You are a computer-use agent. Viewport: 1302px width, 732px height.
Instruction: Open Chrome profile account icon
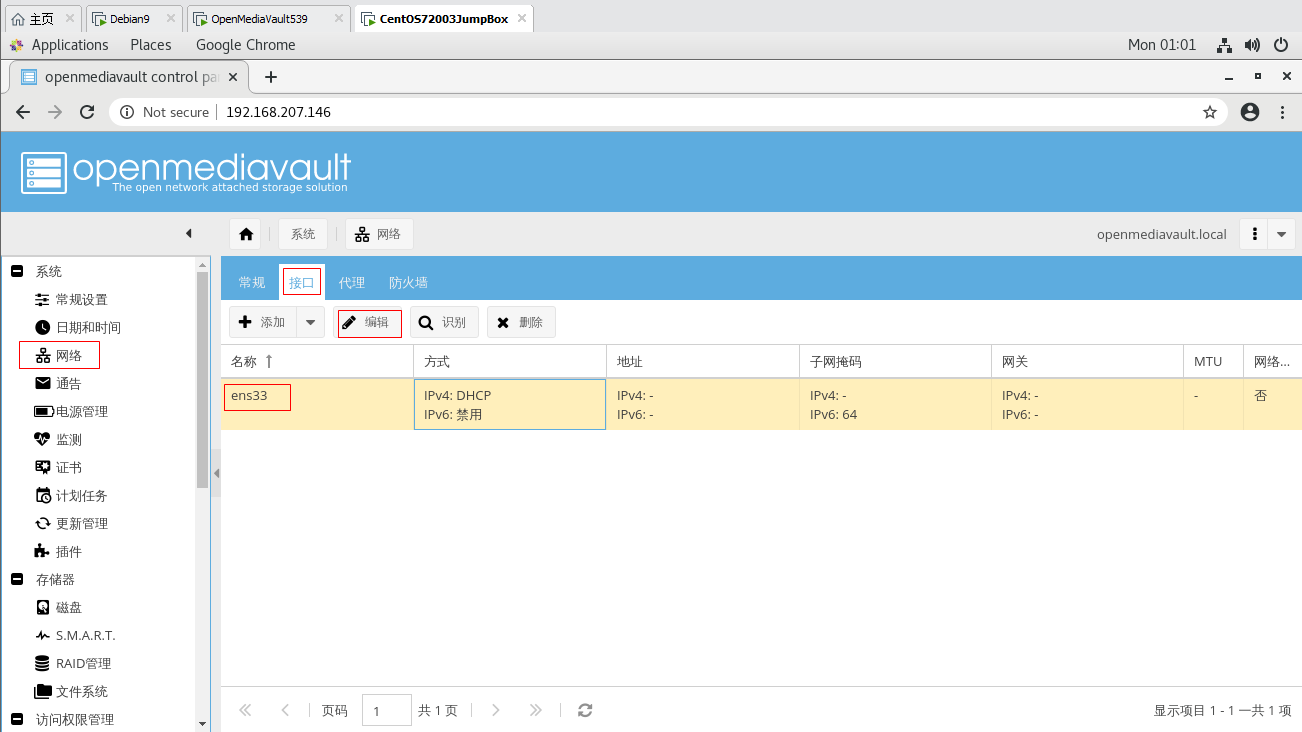click(1250, 112)
